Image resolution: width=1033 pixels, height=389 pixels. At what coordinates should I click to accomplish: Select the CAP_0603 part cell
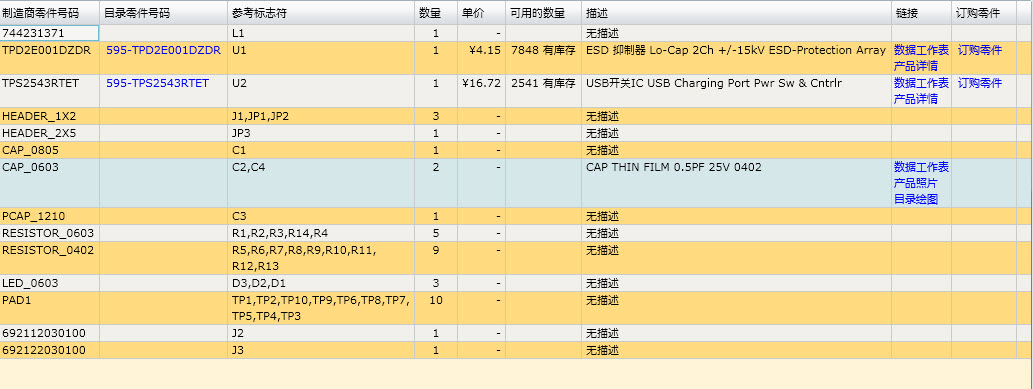(x=50, y=183)
